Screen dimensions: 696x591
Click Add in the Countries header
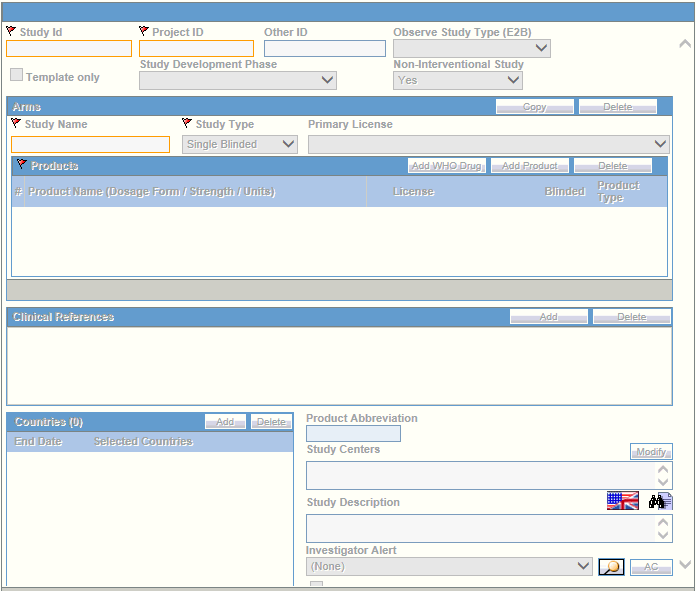(x=225, y=421)
